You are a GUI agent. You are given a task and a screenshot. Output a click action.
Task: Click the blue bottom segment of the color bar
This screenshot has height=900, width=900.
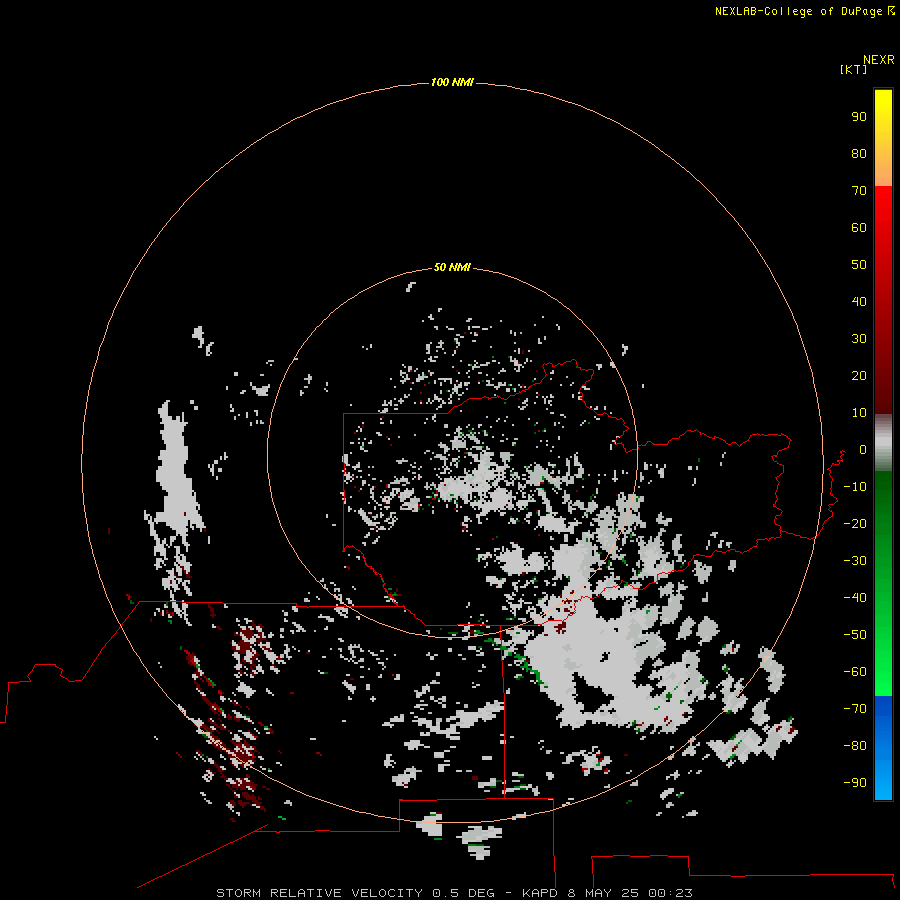pyautogui.click(x=883, y=747)
